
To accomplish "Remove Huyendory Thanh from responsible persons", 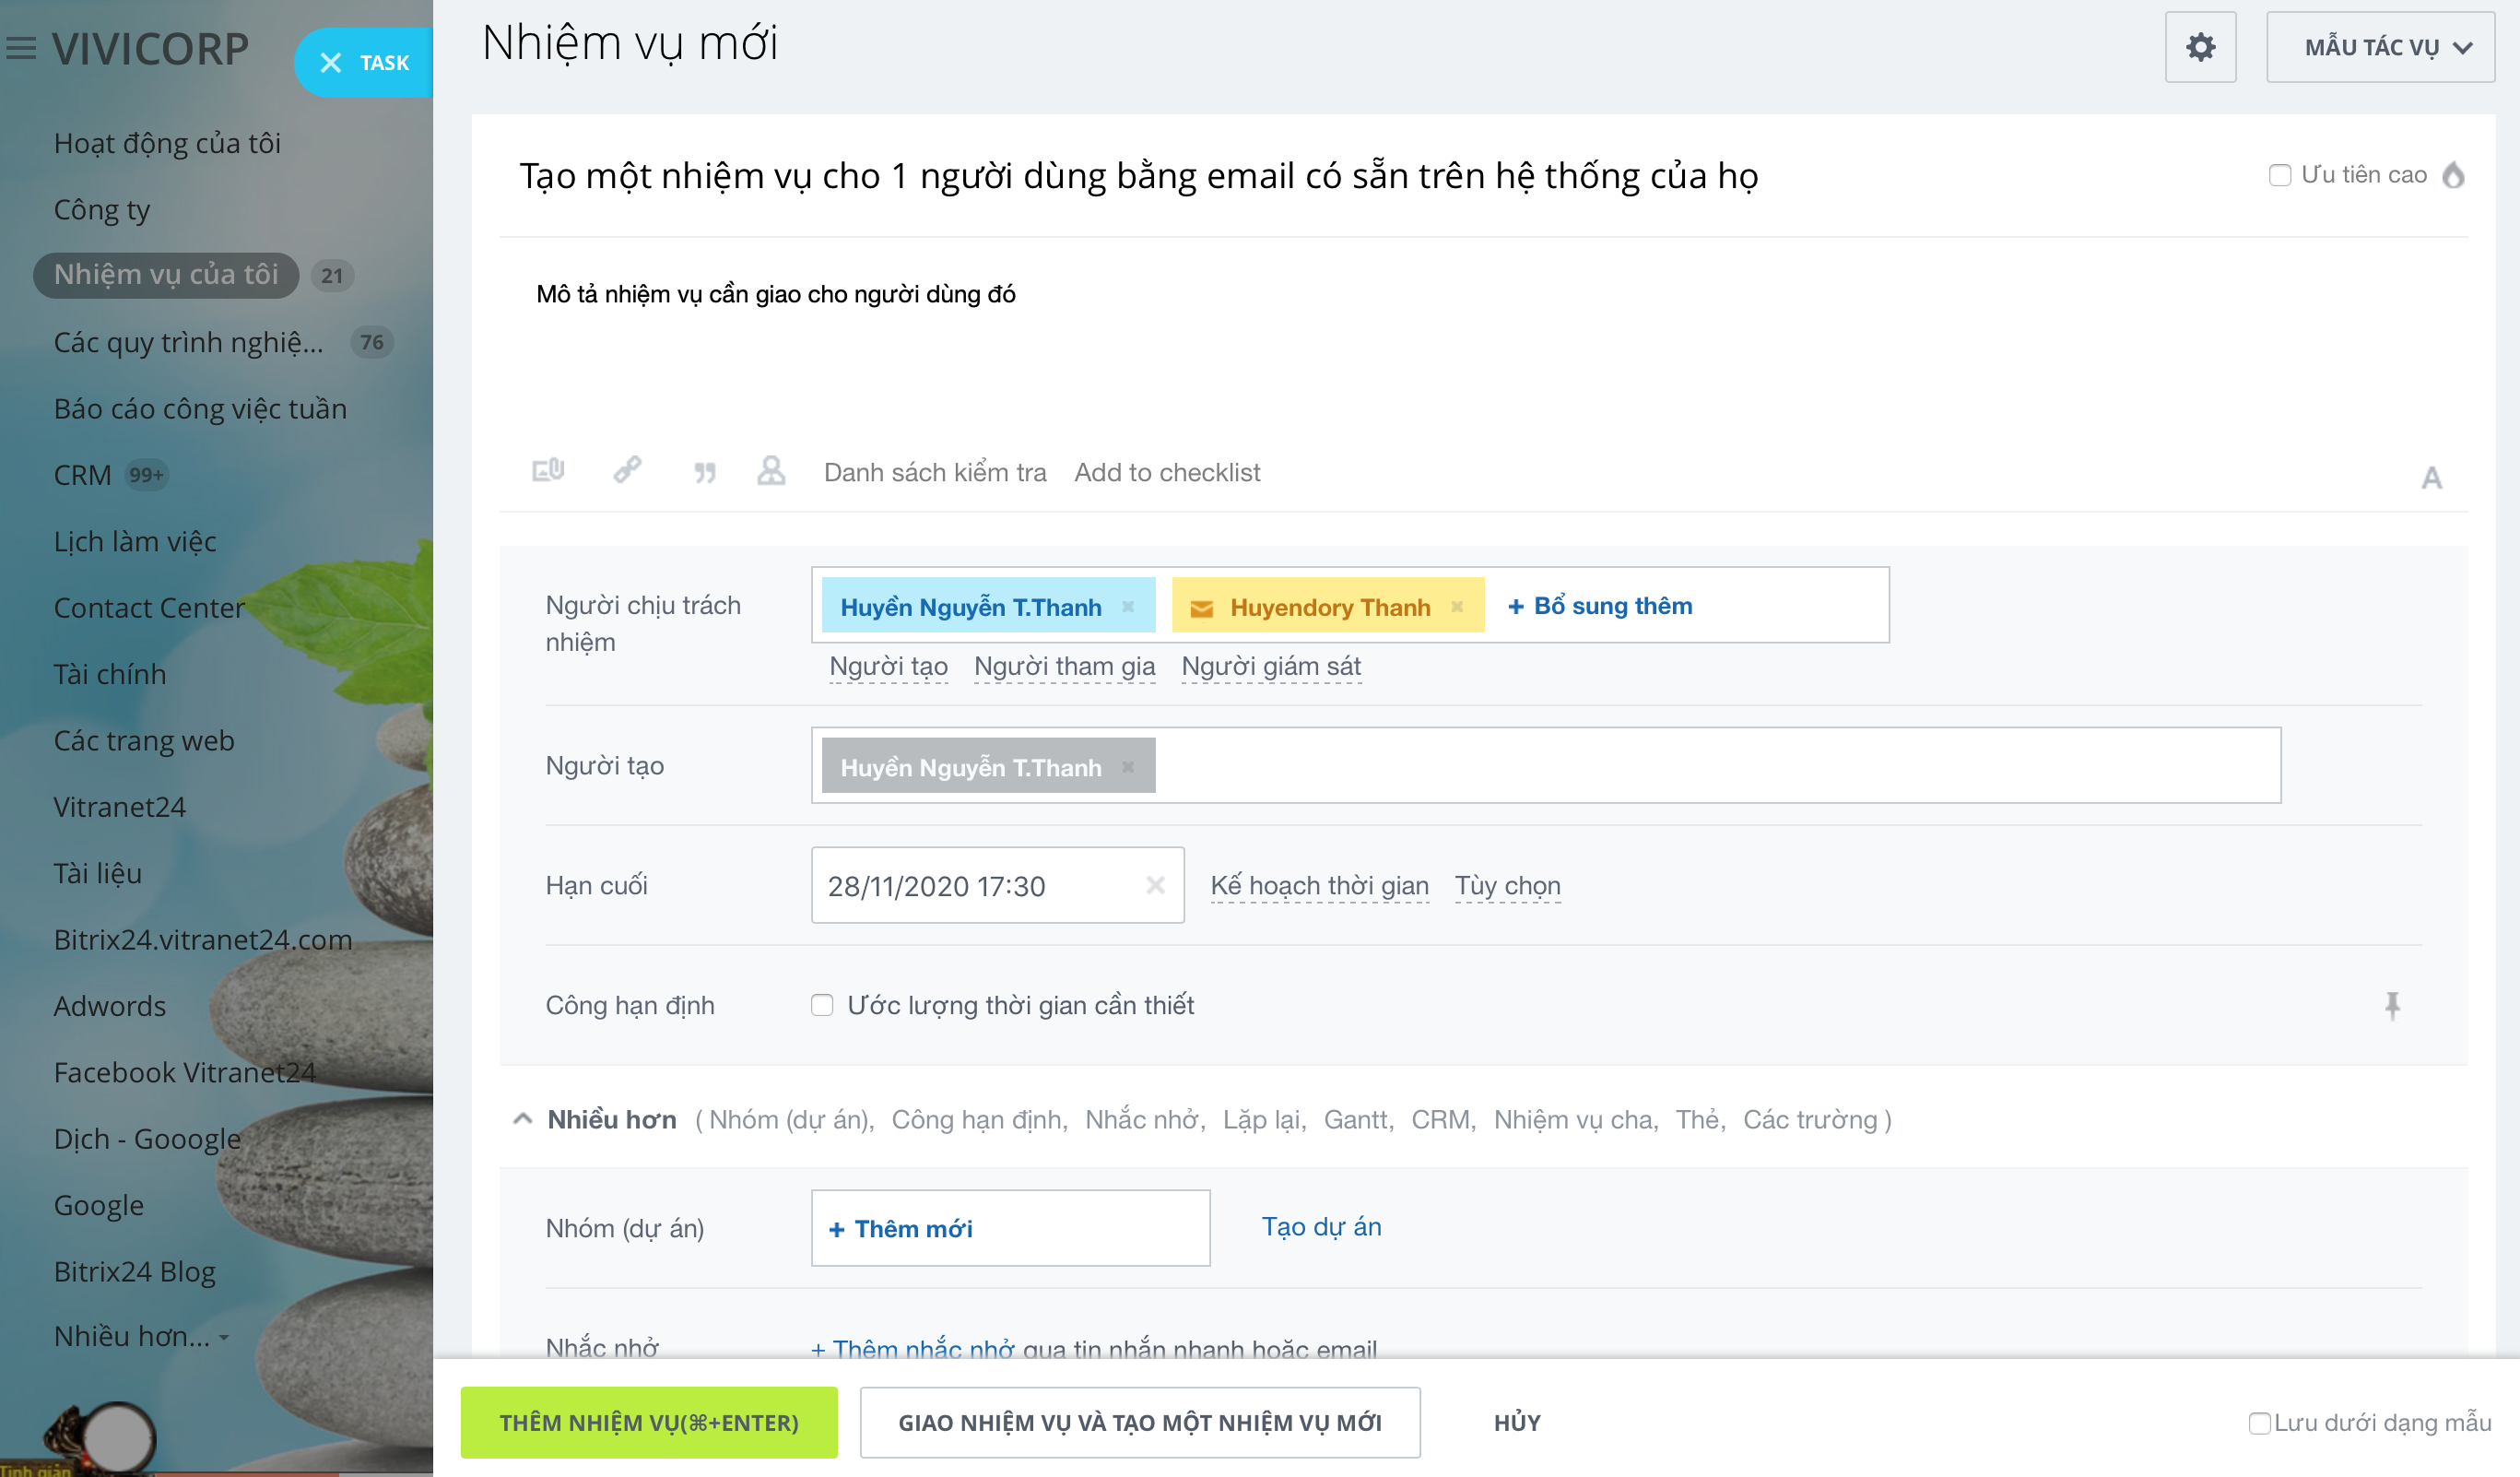I will click(x=1457, y=606).
